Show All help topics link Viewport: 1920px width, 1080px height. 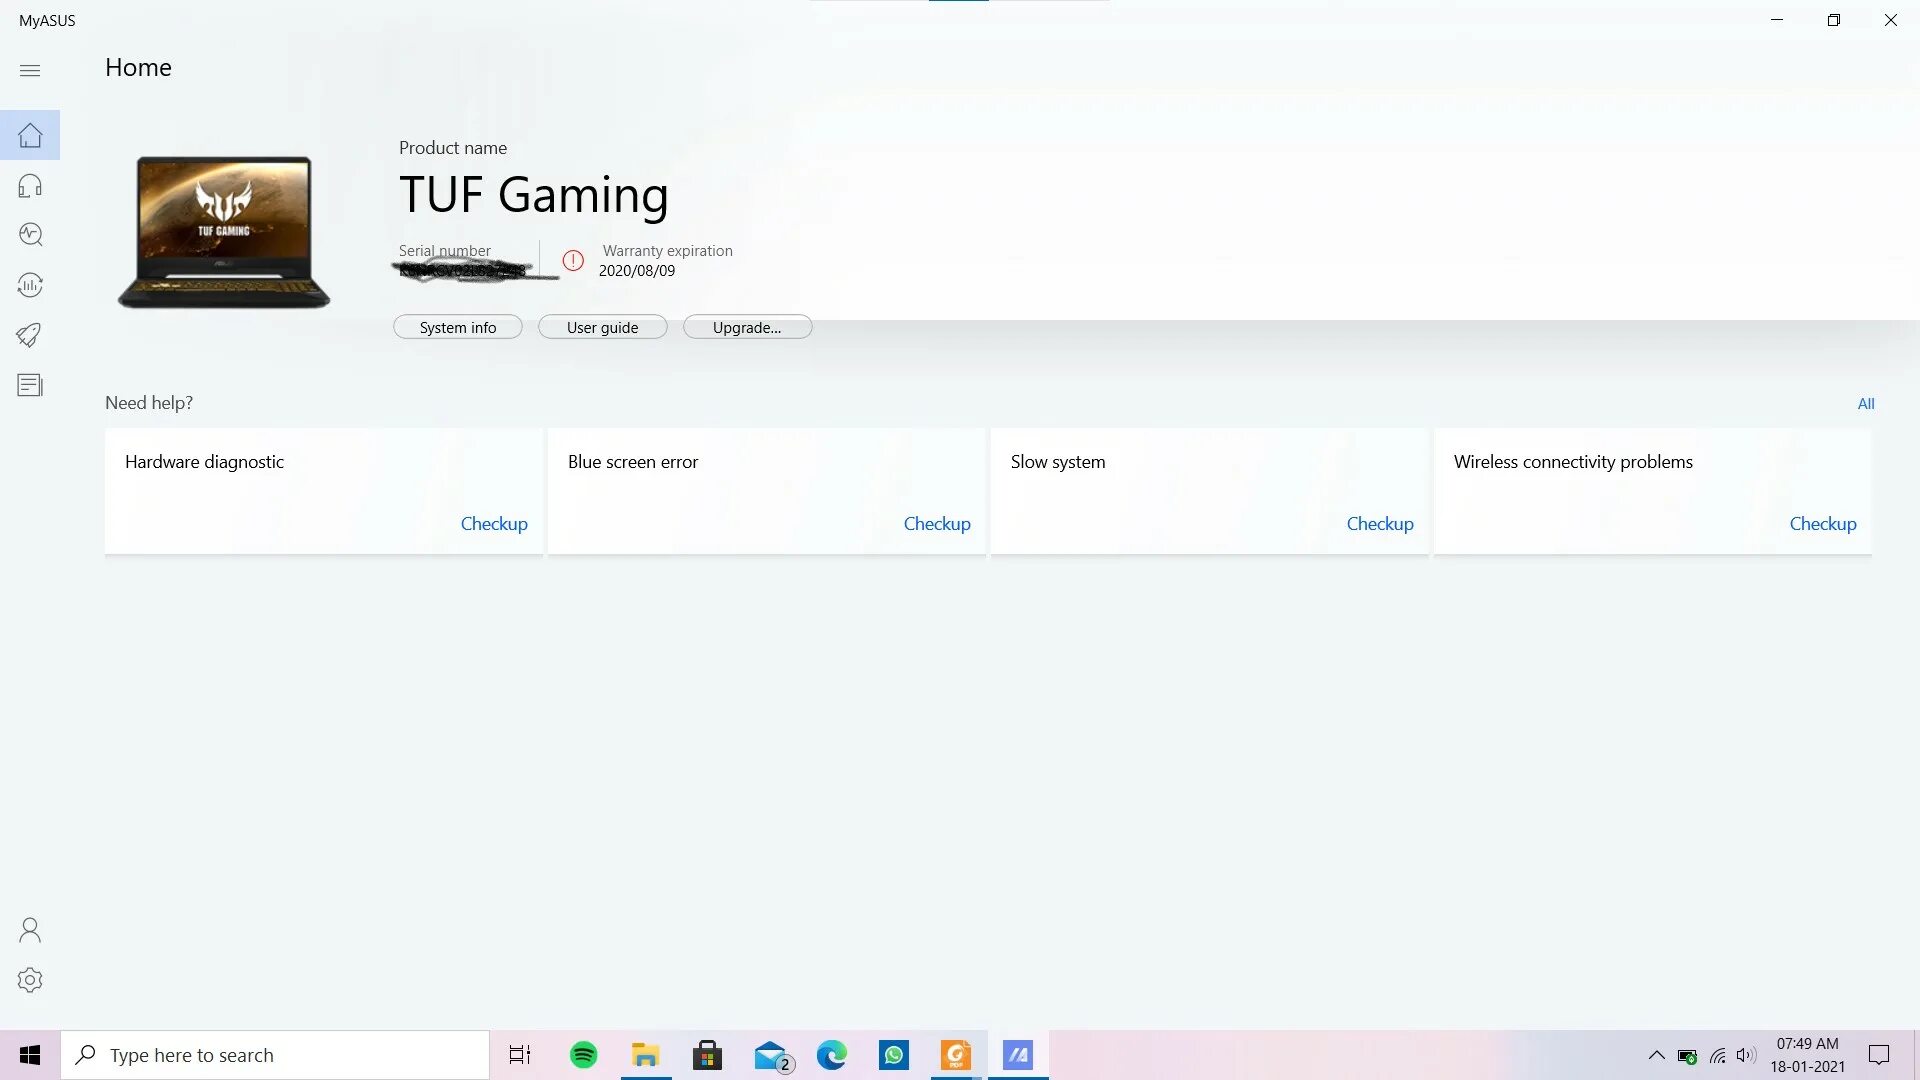coord(1866,403)
